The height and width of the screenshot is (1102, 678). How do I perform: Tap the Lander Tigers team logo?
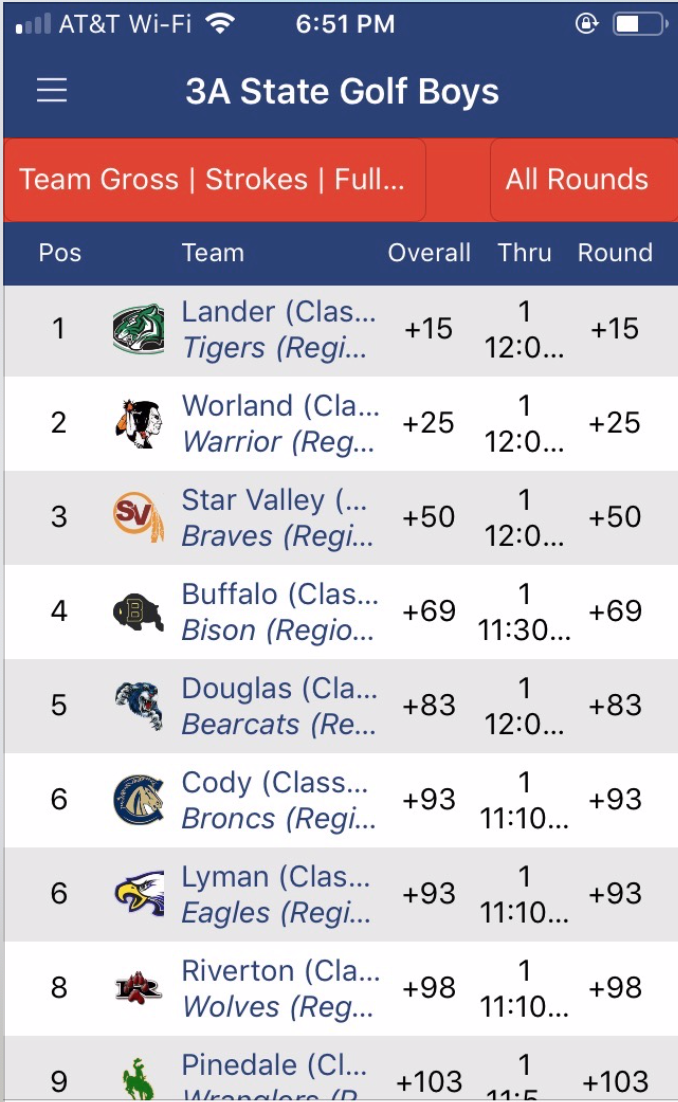click(x=138, y=329)
